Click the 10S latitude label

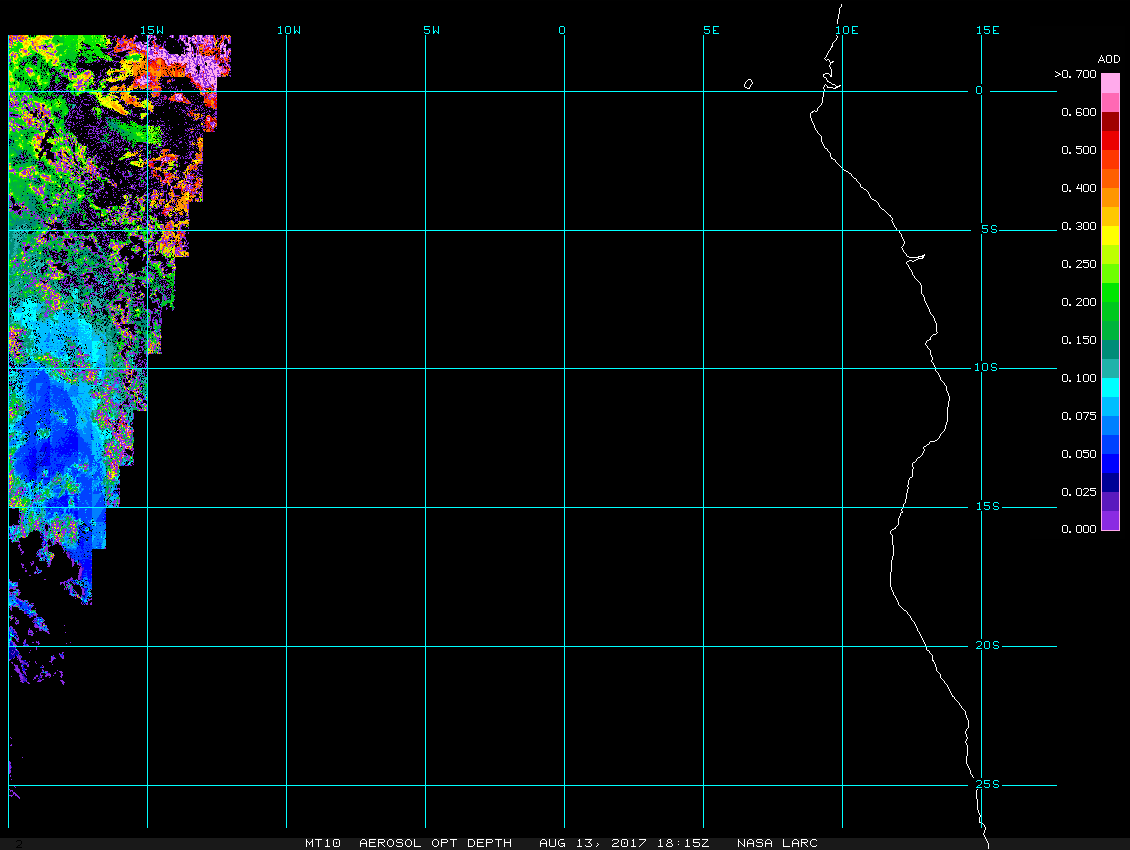pyautogui.click(x=986, y=367)
